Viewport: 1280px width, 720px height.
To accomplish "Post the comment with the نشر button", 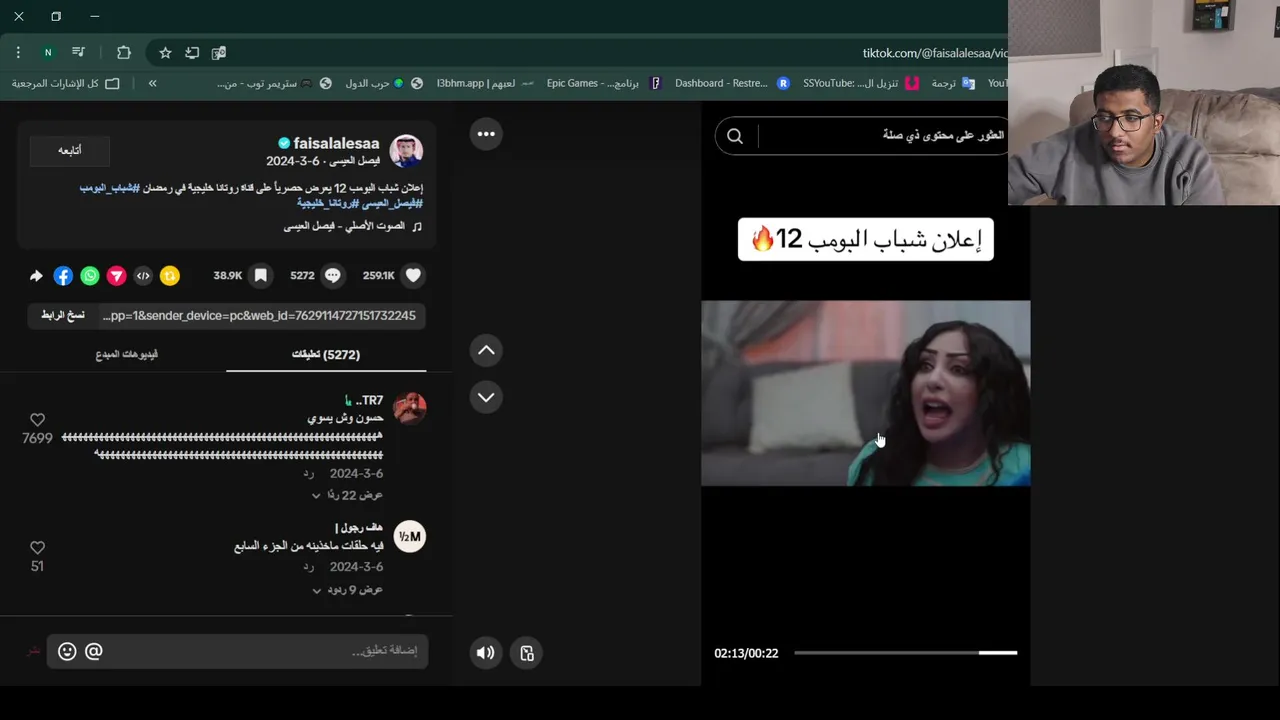I will tap(34, 651).
